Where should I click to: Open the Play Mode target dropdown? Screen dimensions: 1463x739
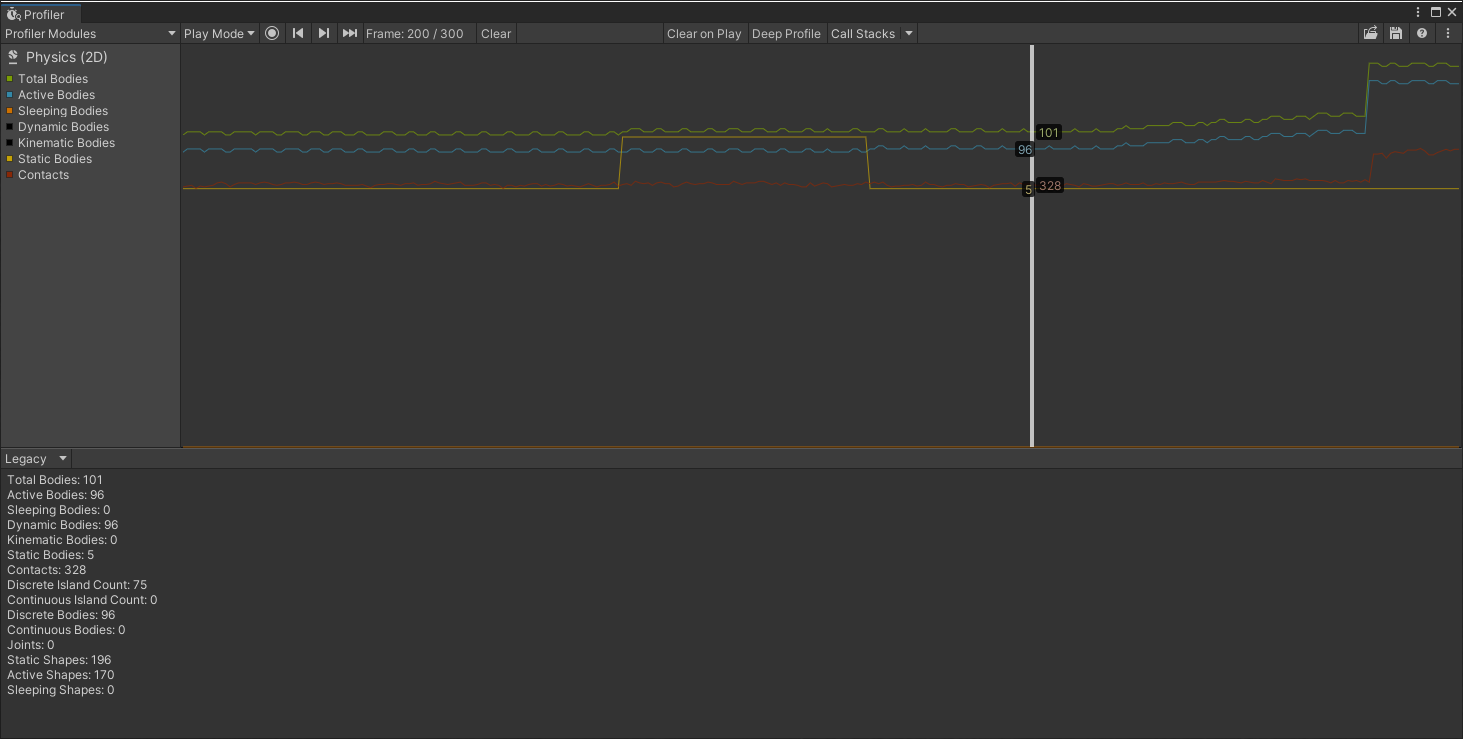218,33
